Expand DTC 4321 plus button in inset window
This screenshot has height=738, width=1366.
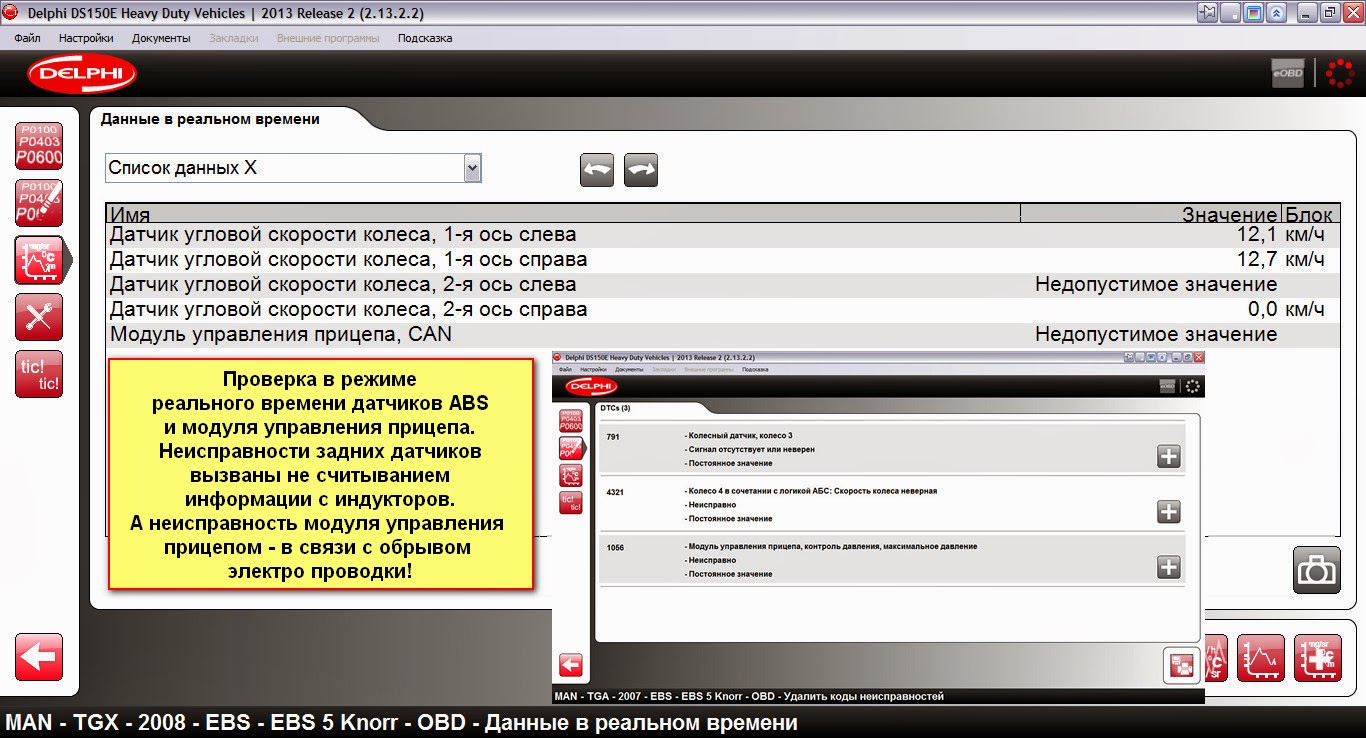point(1168,512)
